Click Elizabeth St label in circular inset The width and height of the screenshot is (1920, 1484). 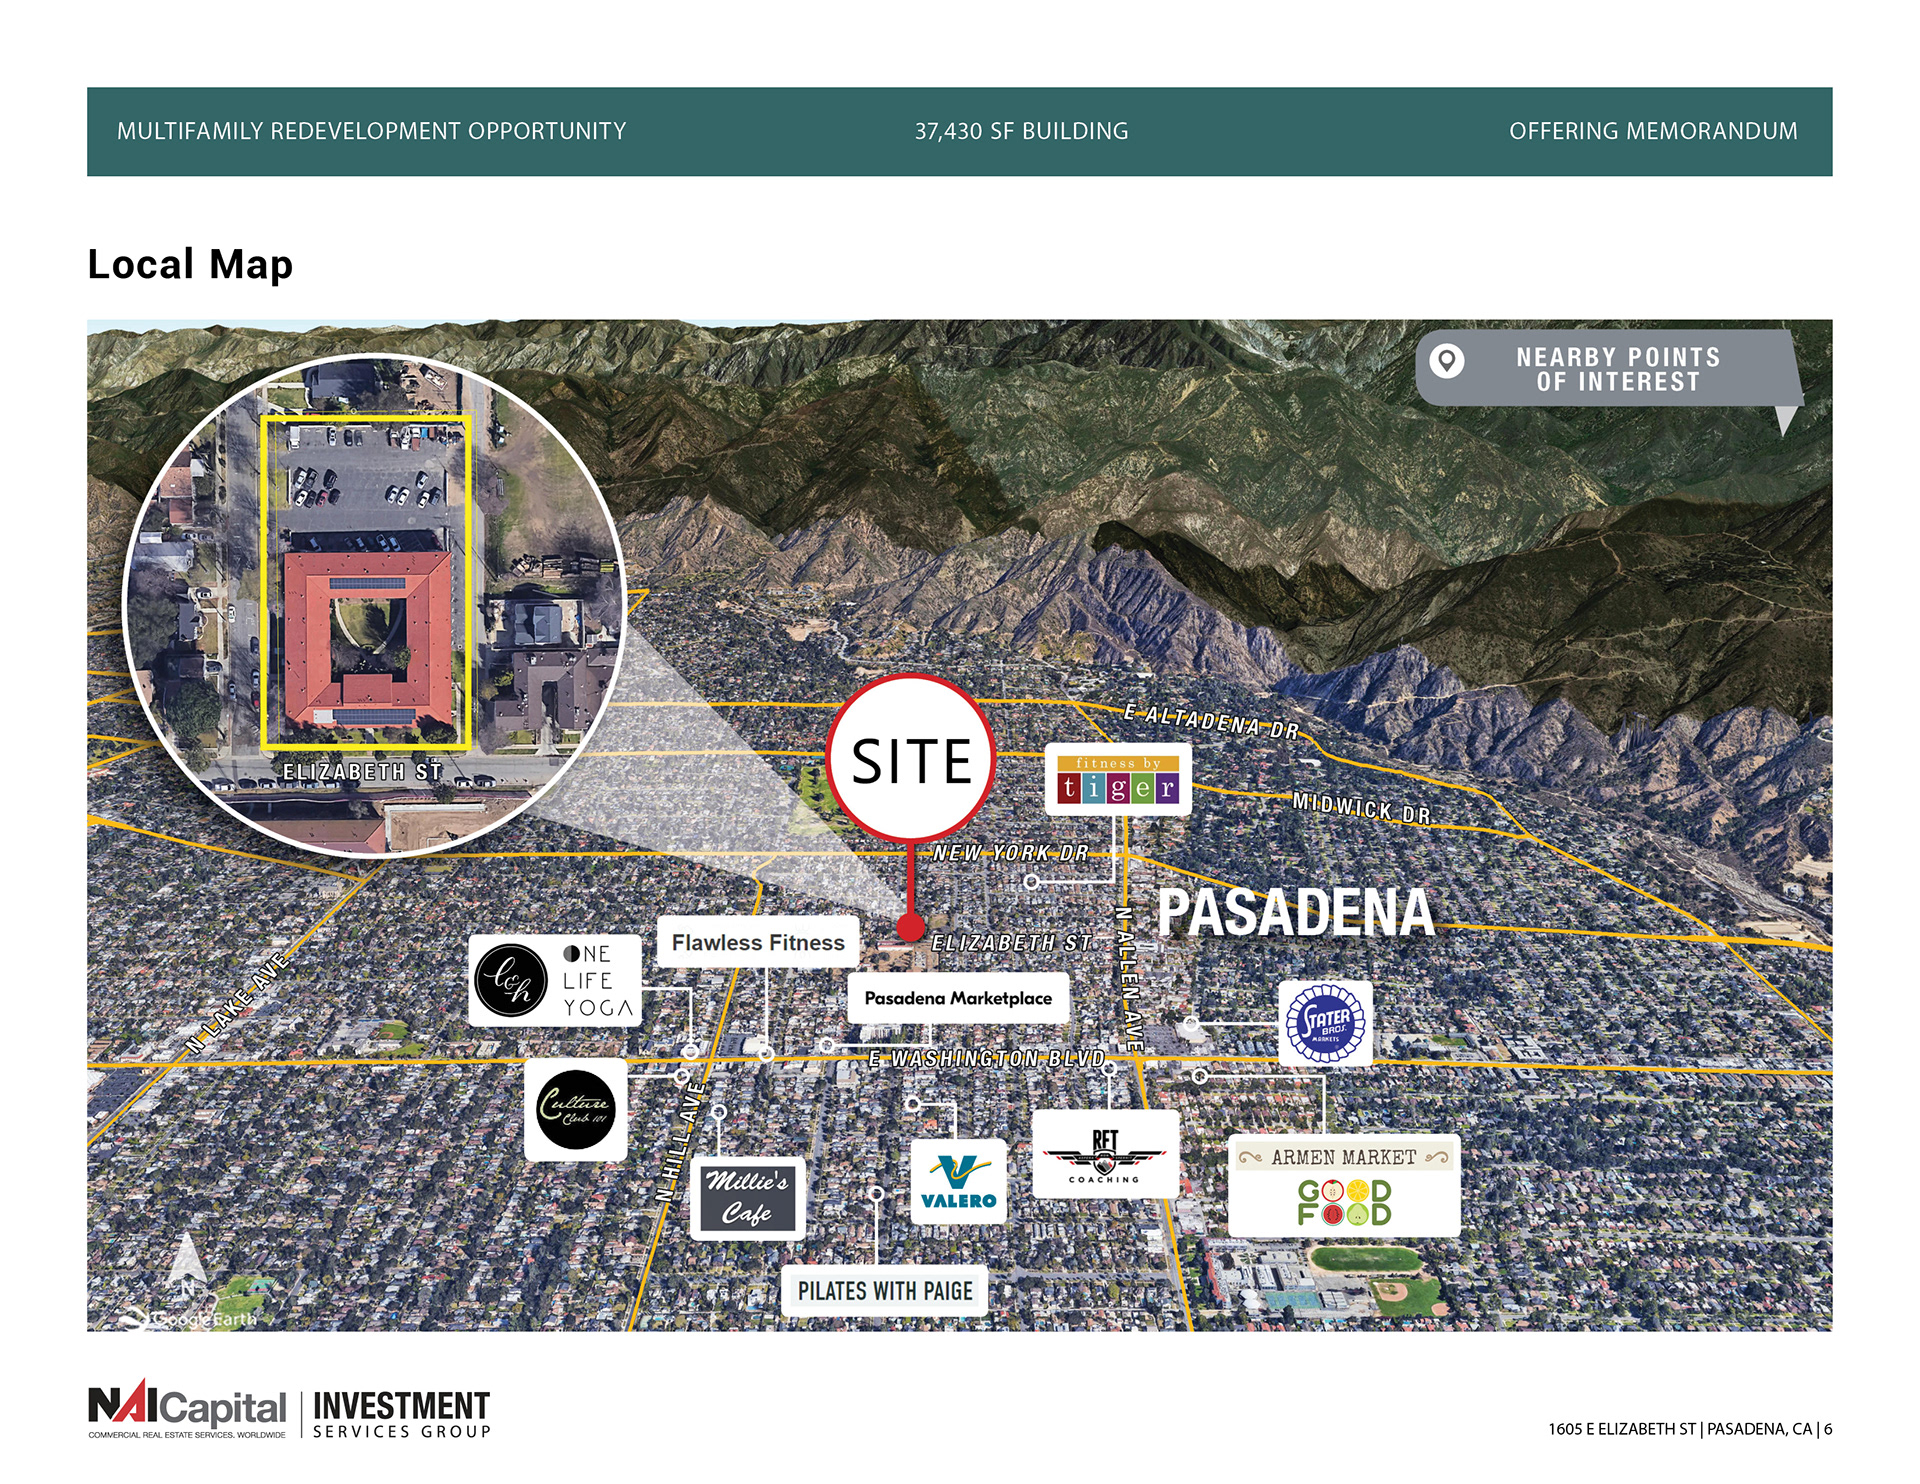point(362,772)
